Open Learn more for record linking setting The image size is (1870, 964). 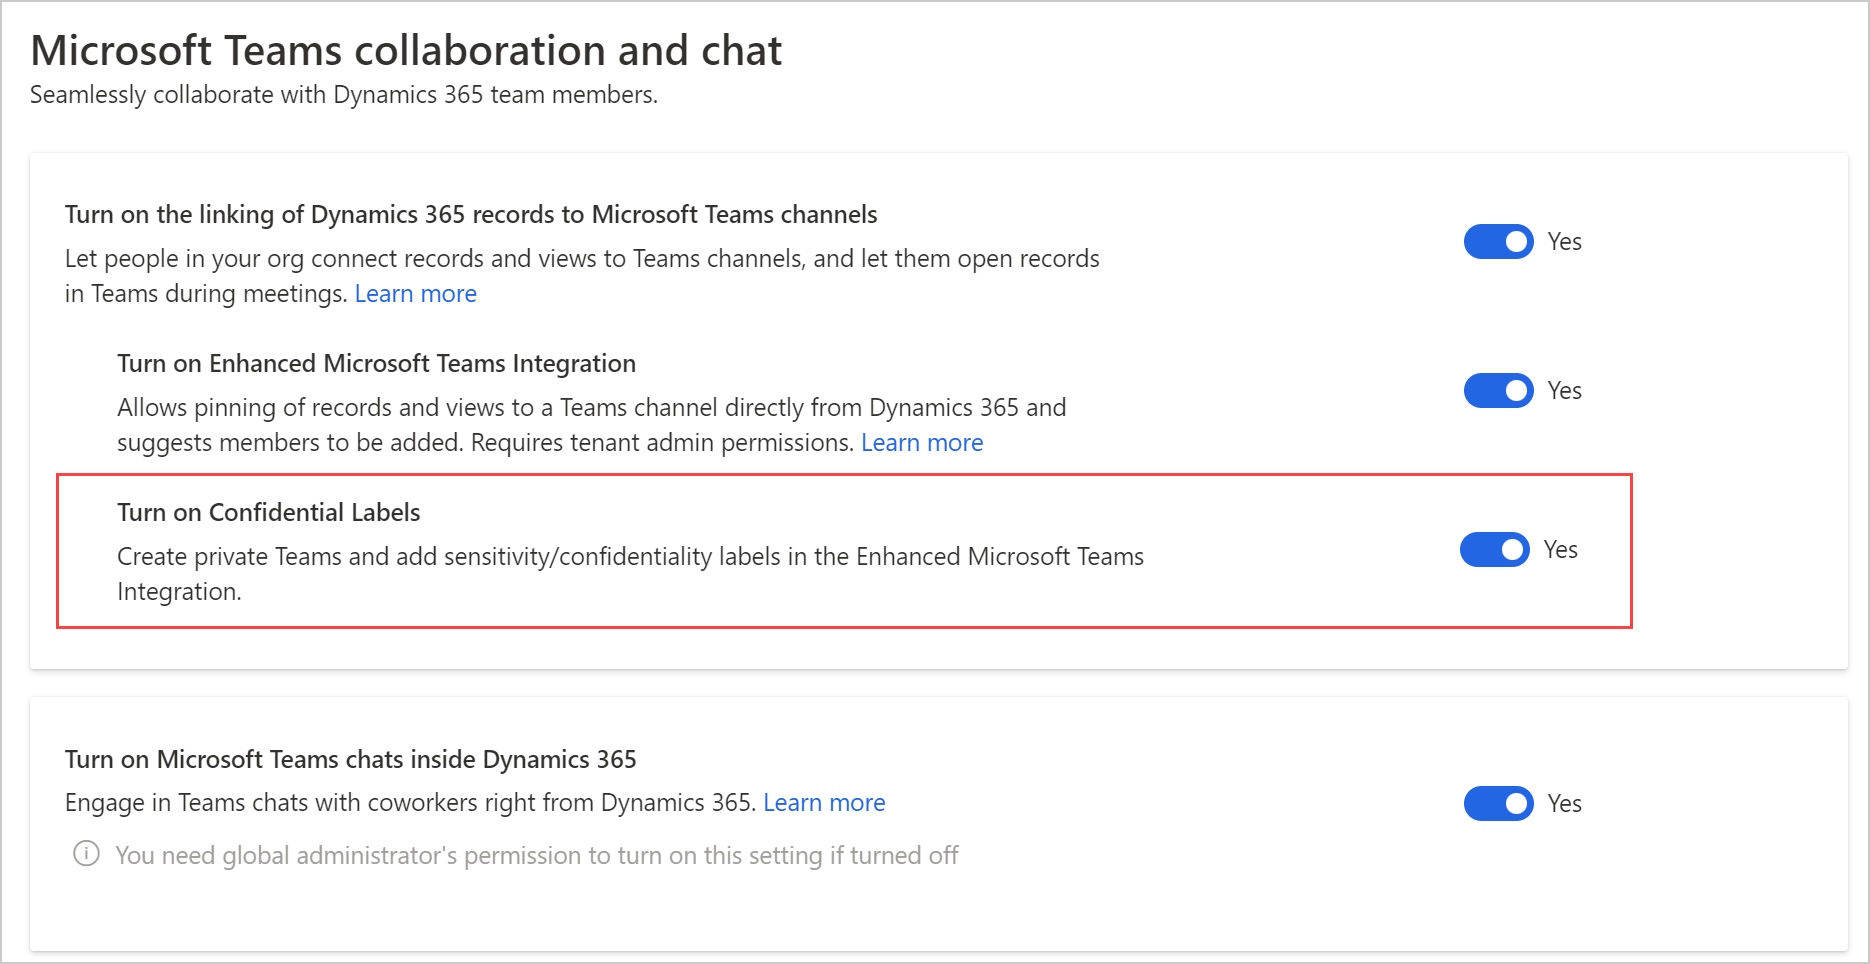coord(415,293)
